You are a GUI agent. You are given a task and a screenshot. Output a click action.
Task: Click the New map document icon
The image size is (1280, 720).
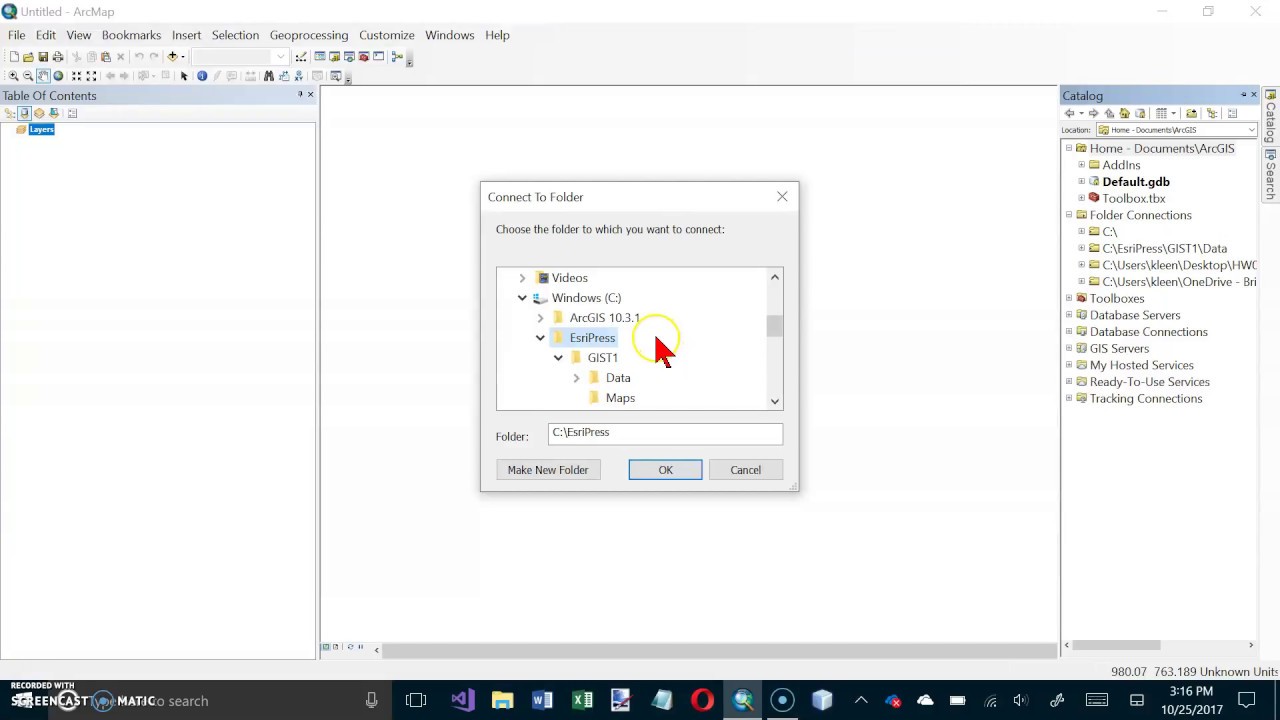[x=14, y=57]
